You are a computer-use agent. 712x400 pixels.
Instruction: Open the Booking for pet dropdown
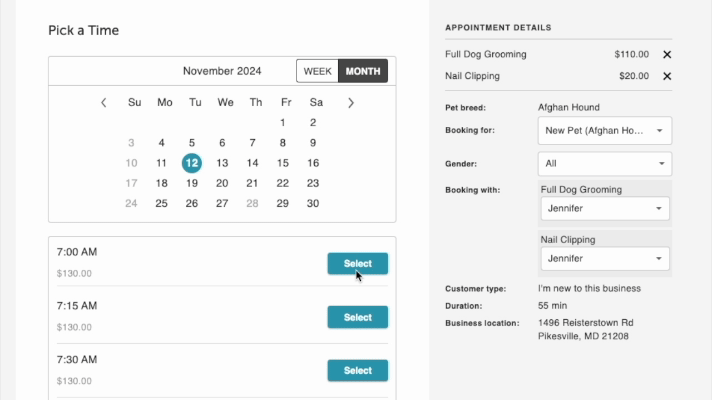[x=604, y=130]
